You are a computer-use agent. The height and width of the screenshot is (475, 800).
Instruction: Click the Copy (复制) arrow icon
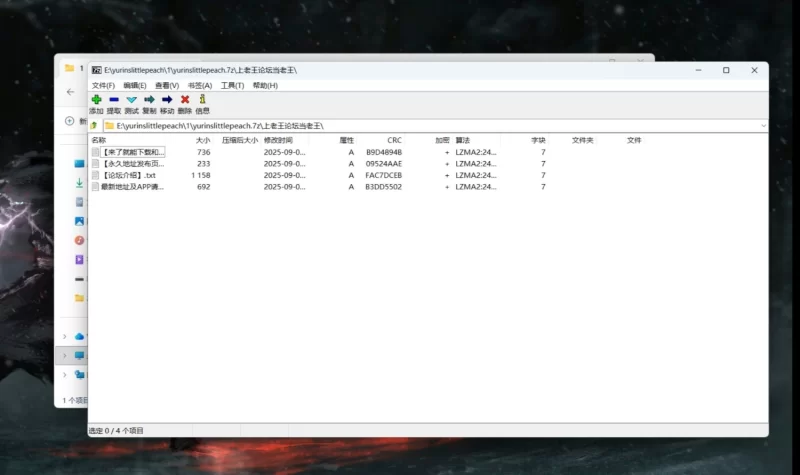pos(149,99)
